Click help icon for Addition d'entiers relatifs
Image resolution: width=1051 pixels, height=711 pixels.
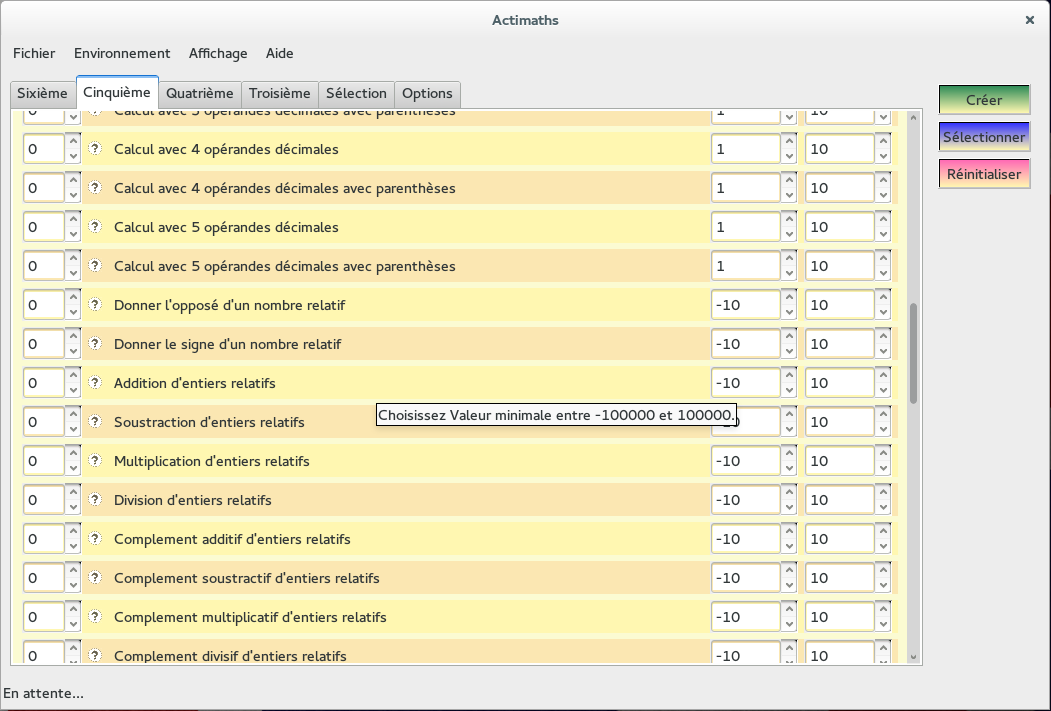pyautogui.click(x=96, y=383)
